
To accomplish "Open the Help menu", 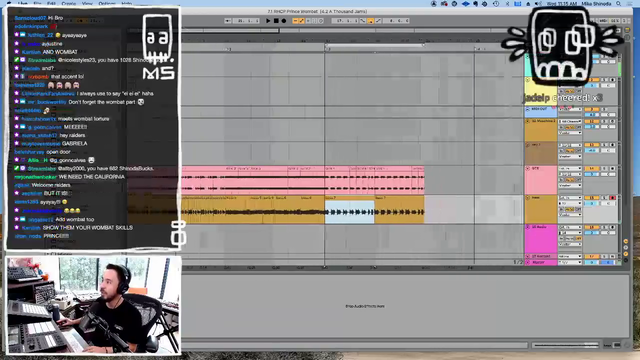I will (127, 4).
